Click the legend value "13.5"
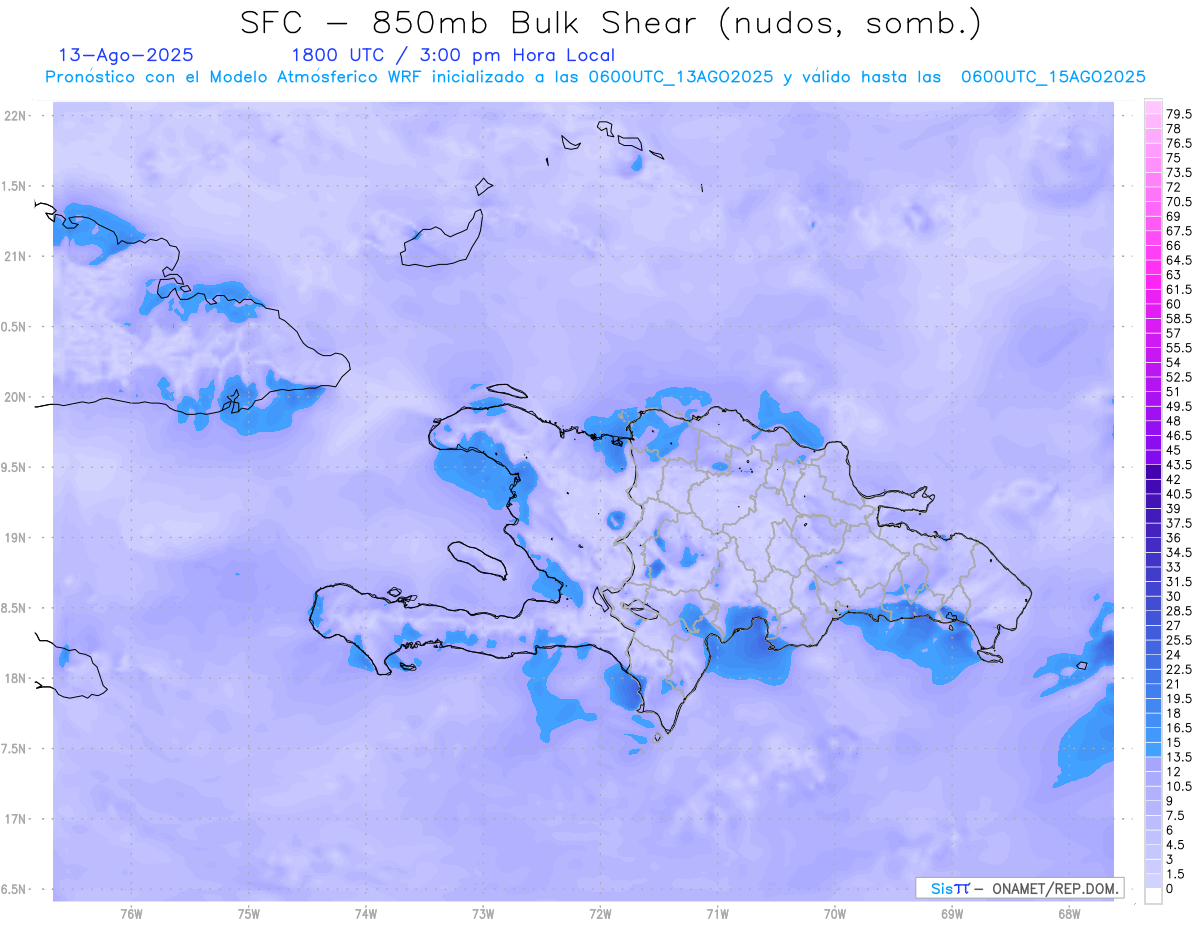The height and width of the screenshot is (927, 1200). coord(1179,755)
